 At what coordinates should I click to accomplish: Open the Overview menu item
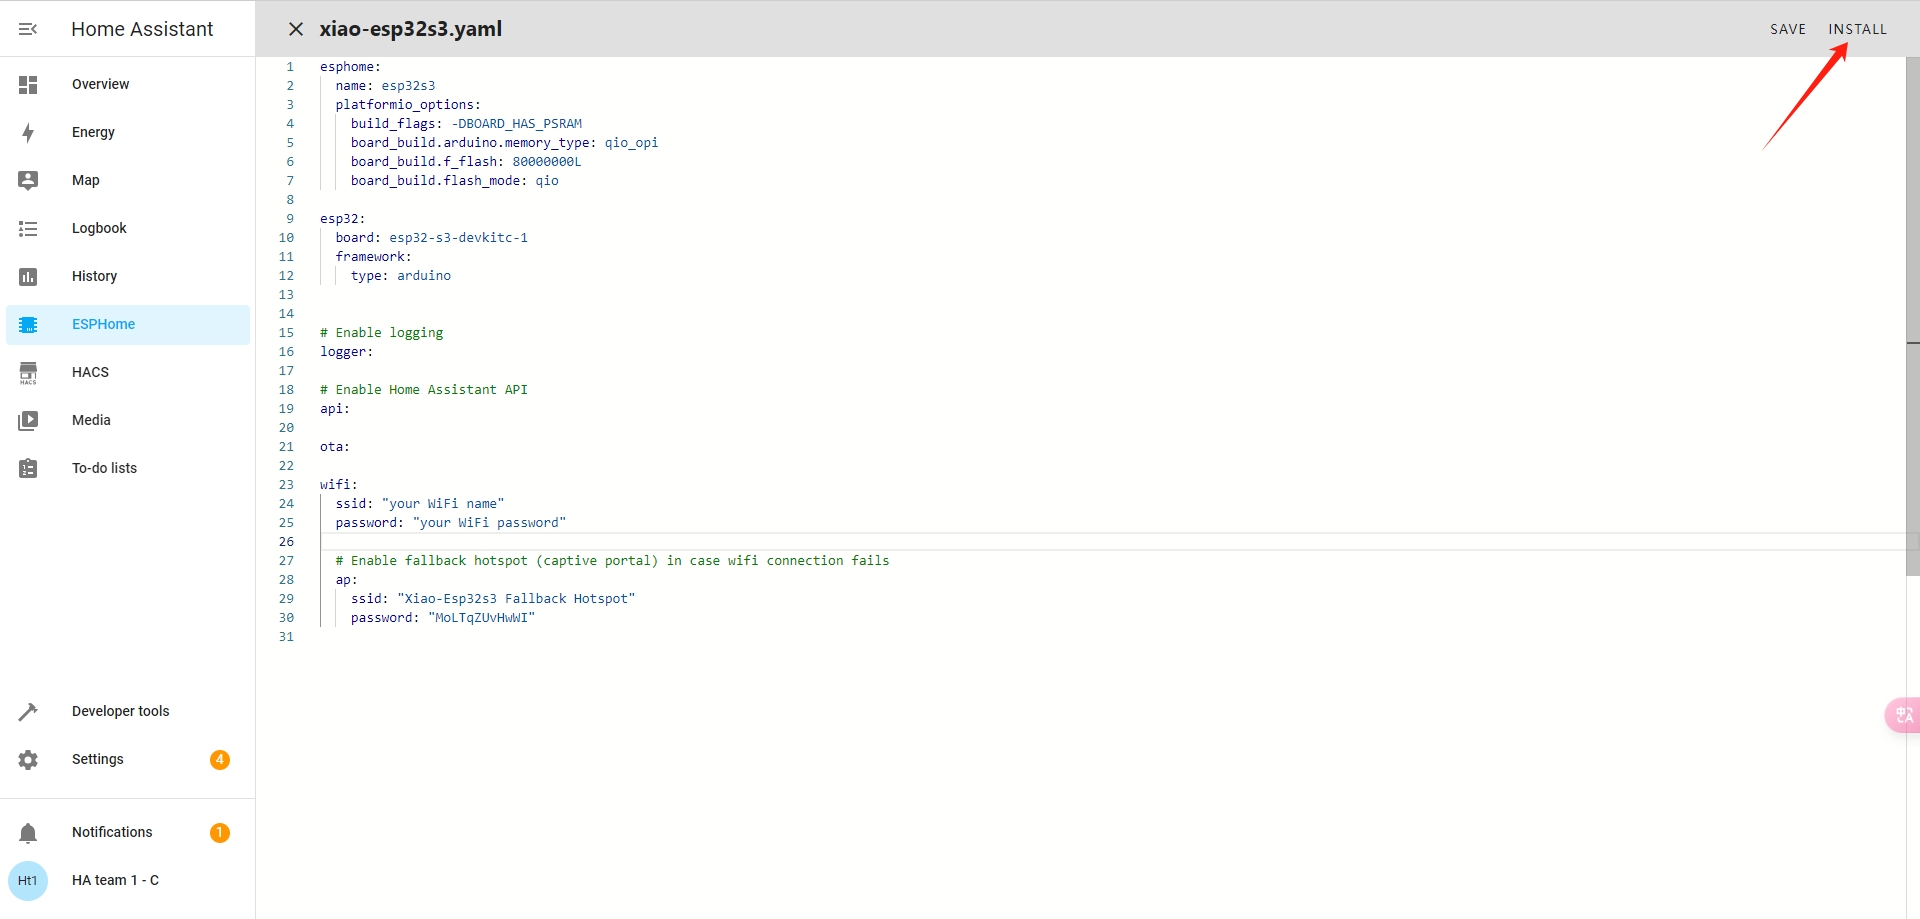(x=128, y=85)
